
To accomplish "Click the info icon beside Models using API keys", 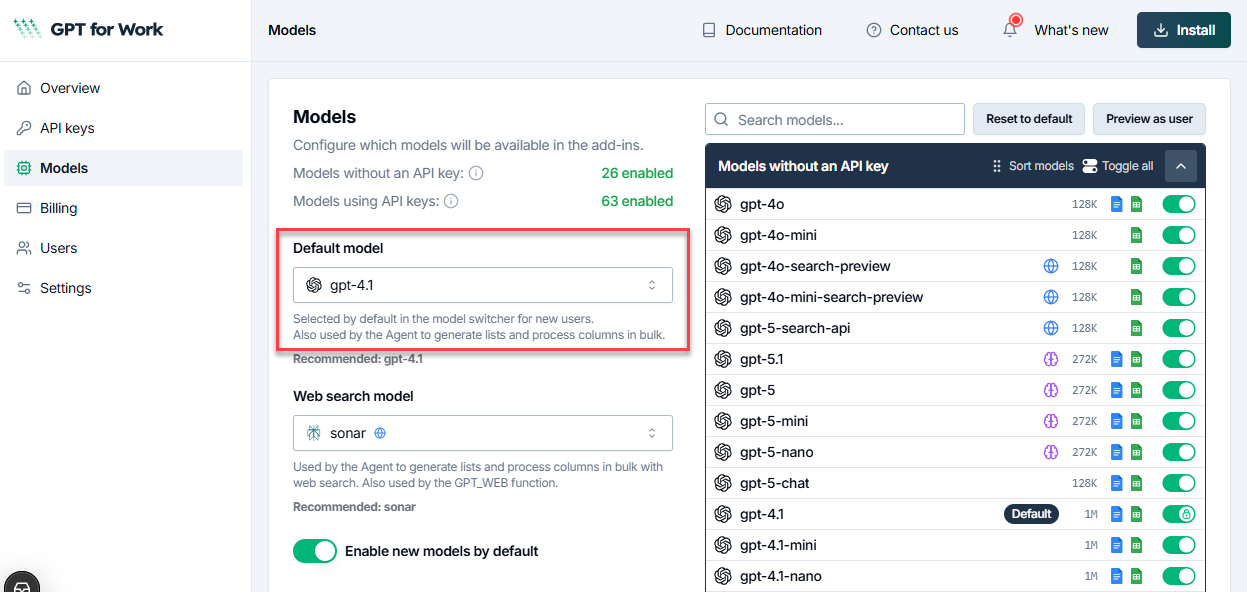I will coord(451,201).
